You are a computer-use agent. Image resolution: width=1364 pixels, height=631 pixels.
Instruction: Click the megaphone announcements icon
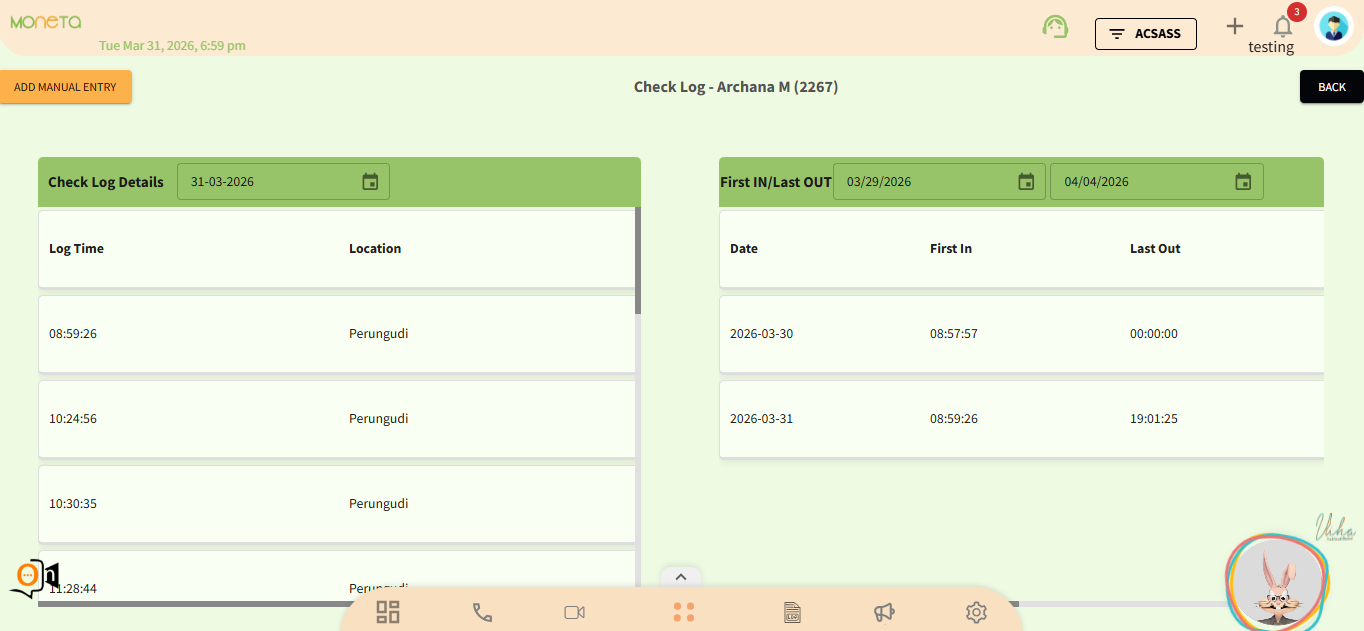[884, 612]
